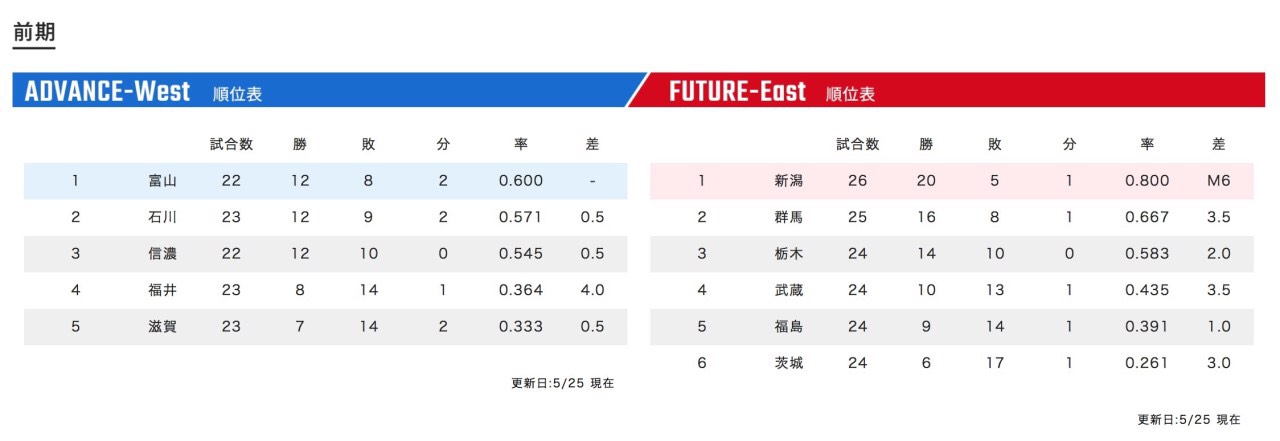Click team 栃木 in East standings
This screenshot has height=441, width=1280.
tap(788, 253)
